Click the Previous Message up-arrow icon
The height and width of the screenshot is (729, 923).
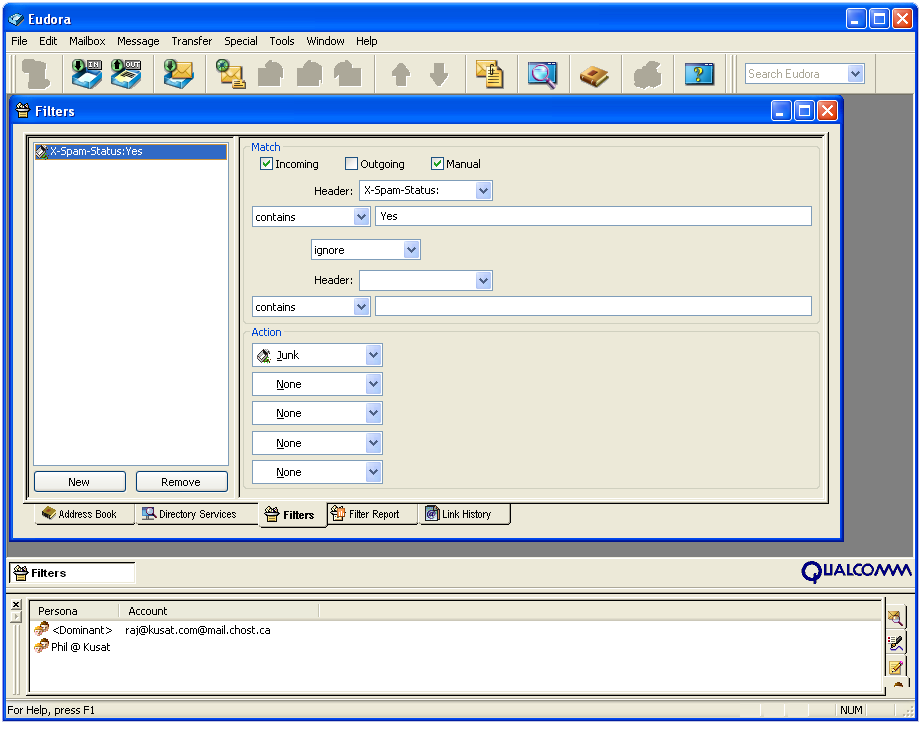click(401, 74)
